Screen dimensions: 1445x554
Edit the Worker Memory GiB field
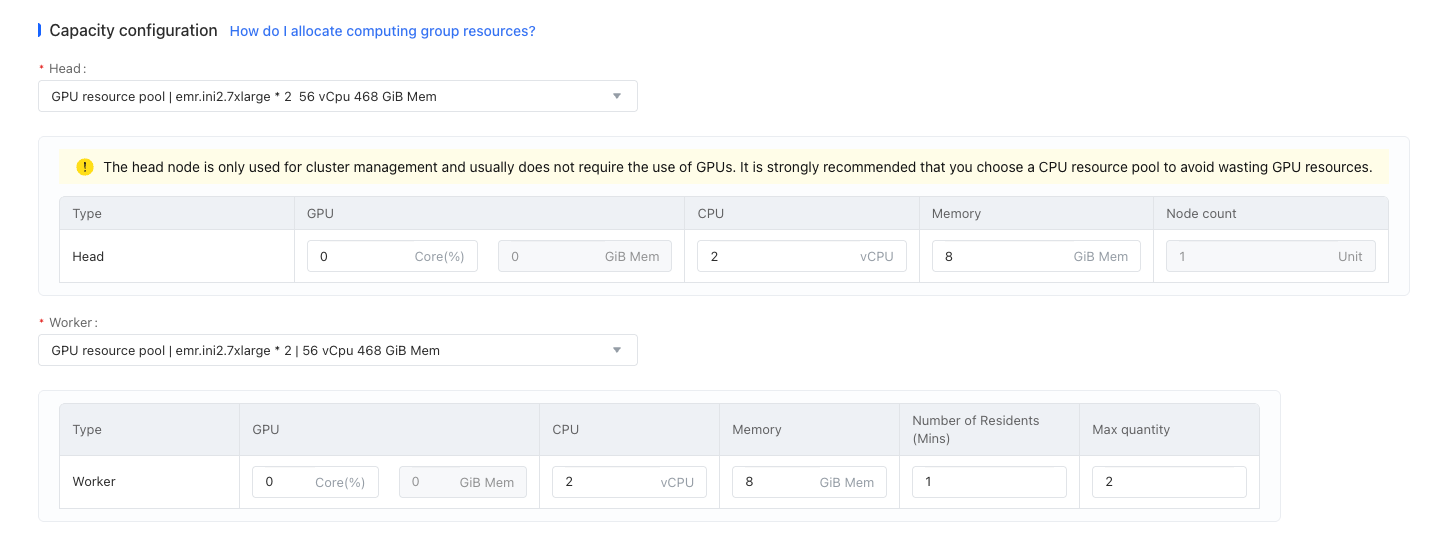[x=809, y=482]
